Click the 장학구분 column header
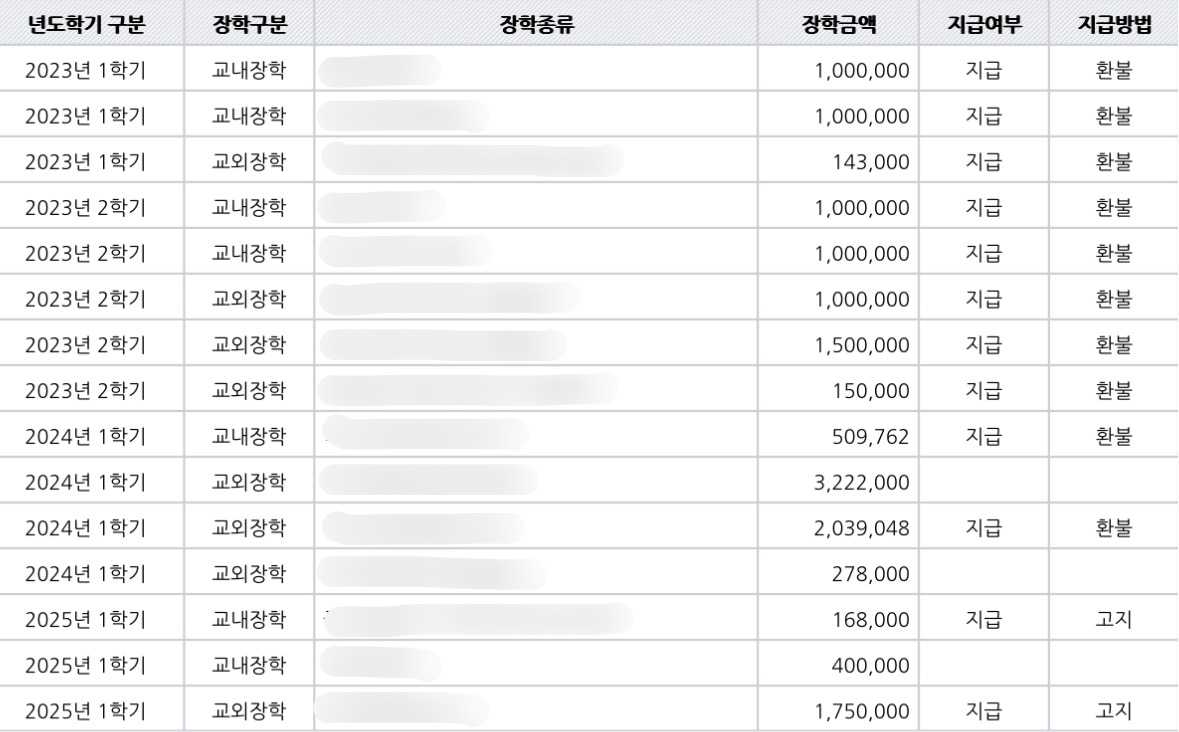This screenshot has height=732, width=1179. pyautogui.click(x=249, y=23)
